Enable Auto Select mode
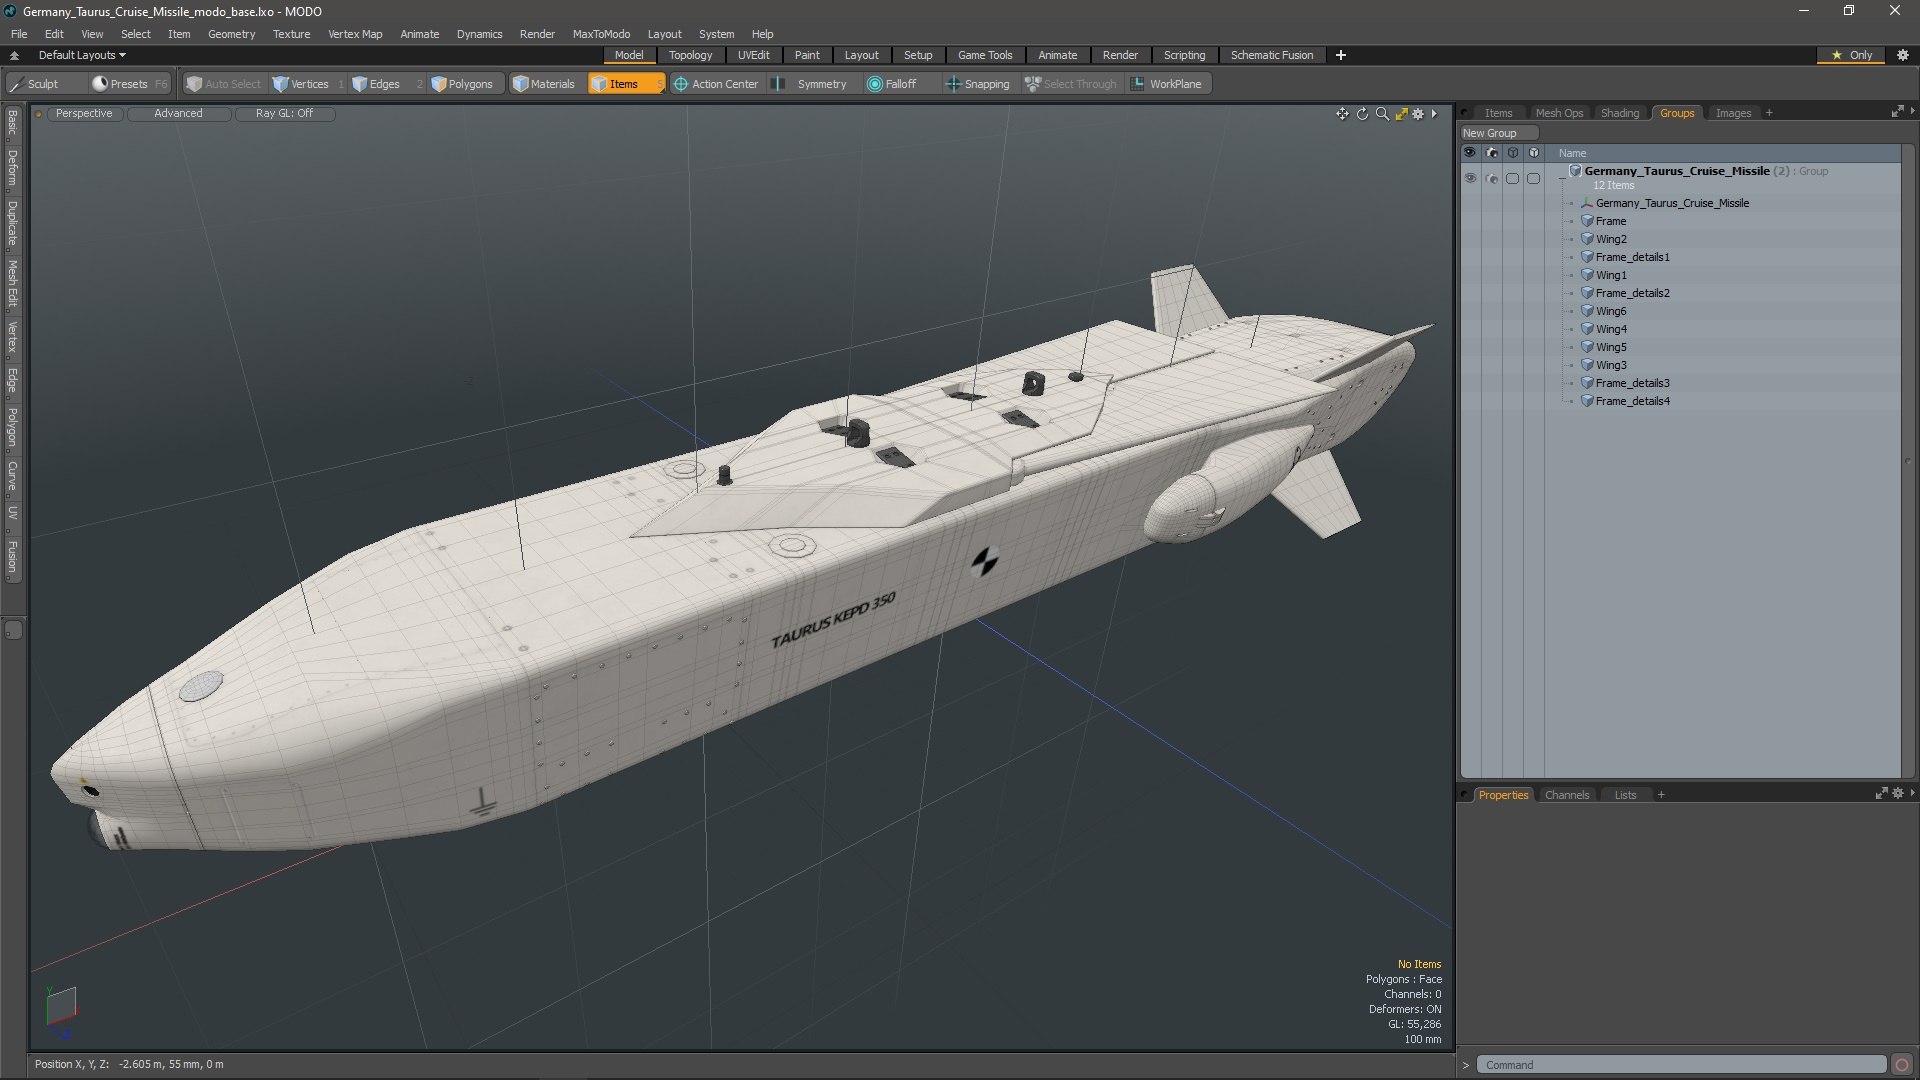Screen dimensions: 1920x1080 (x=224, y=84)
